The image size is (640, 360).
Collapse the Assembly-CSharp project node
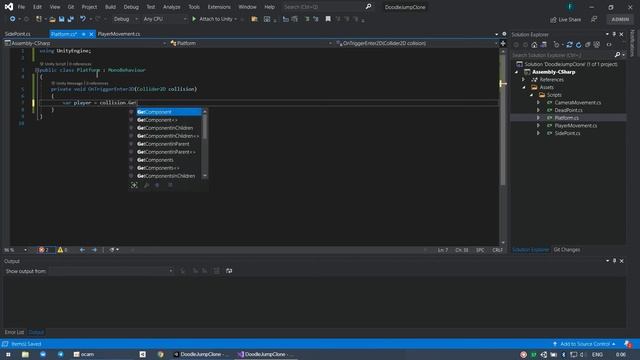tap(517, 72)
